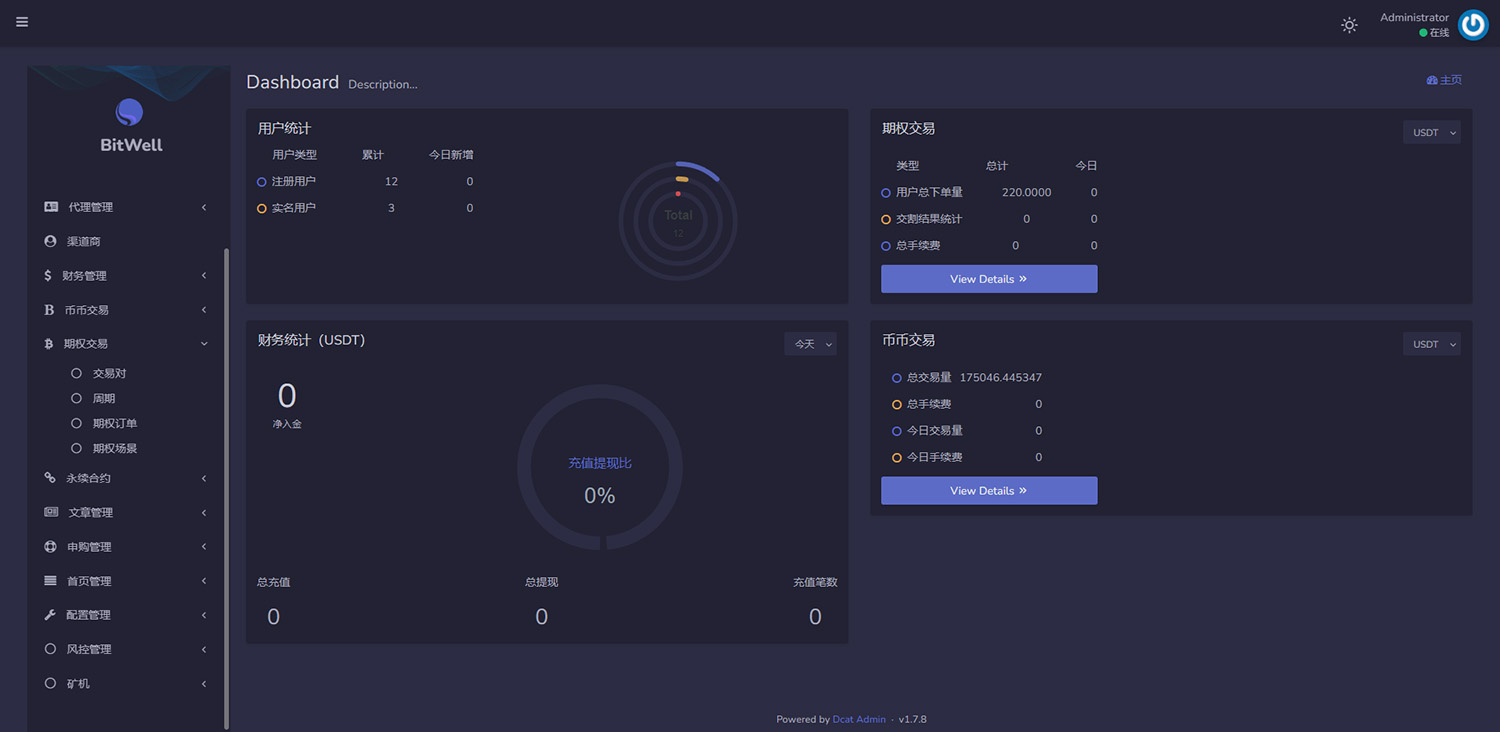Click circle icon beside 交易对
The width and height of the screenshot is (1500, 732).
point(76,373)
